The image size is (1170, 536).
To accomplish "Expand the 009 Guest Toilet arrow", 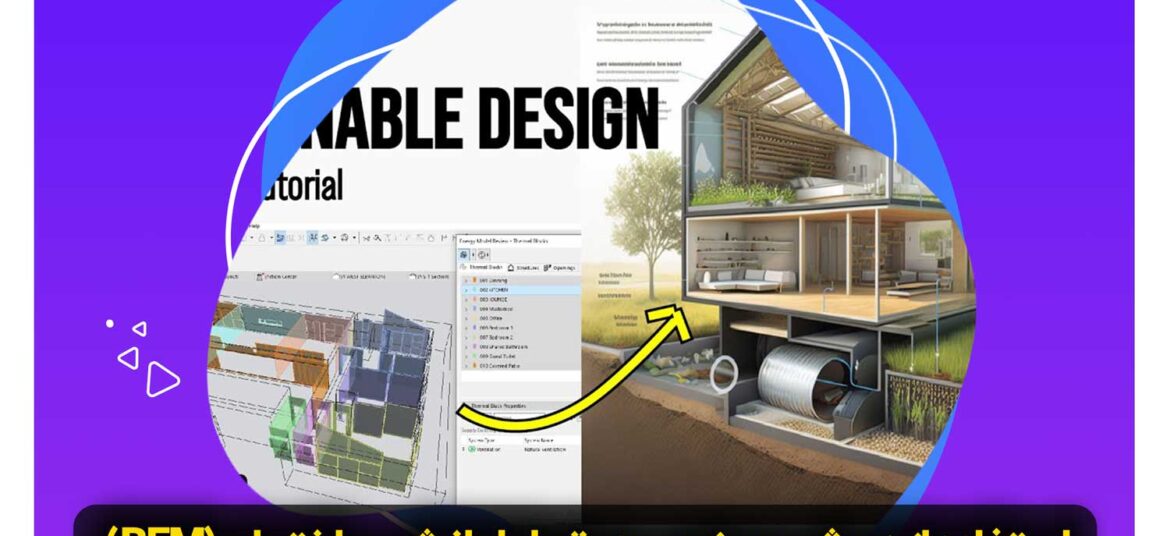I will [x=466, y=356].
